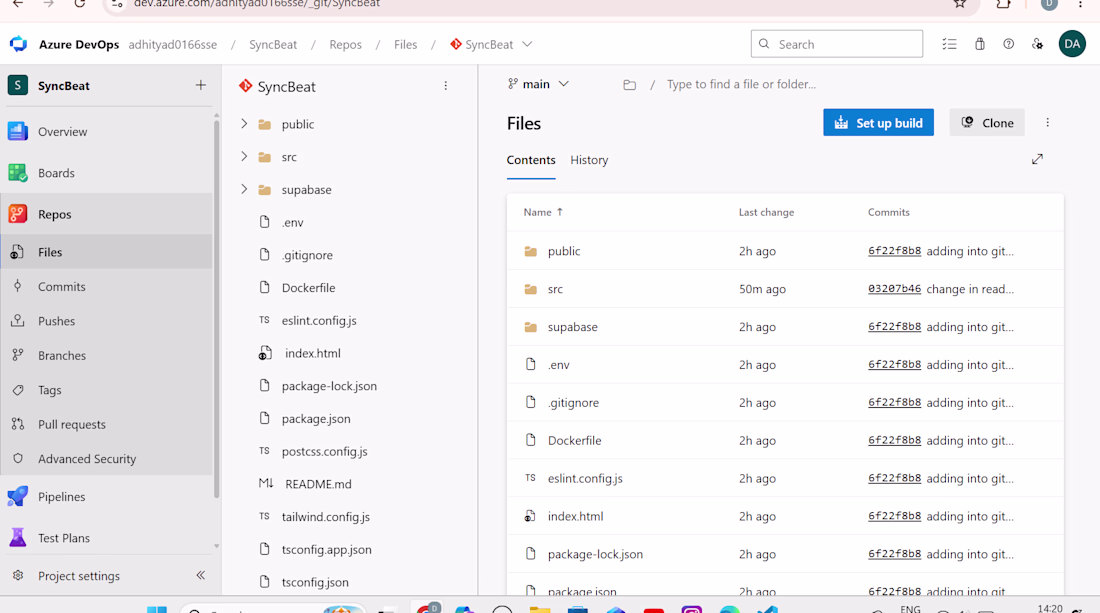1100x613 pixels.
Task: Toggle full screen expand icon
Action: (x=1037, y=159)
